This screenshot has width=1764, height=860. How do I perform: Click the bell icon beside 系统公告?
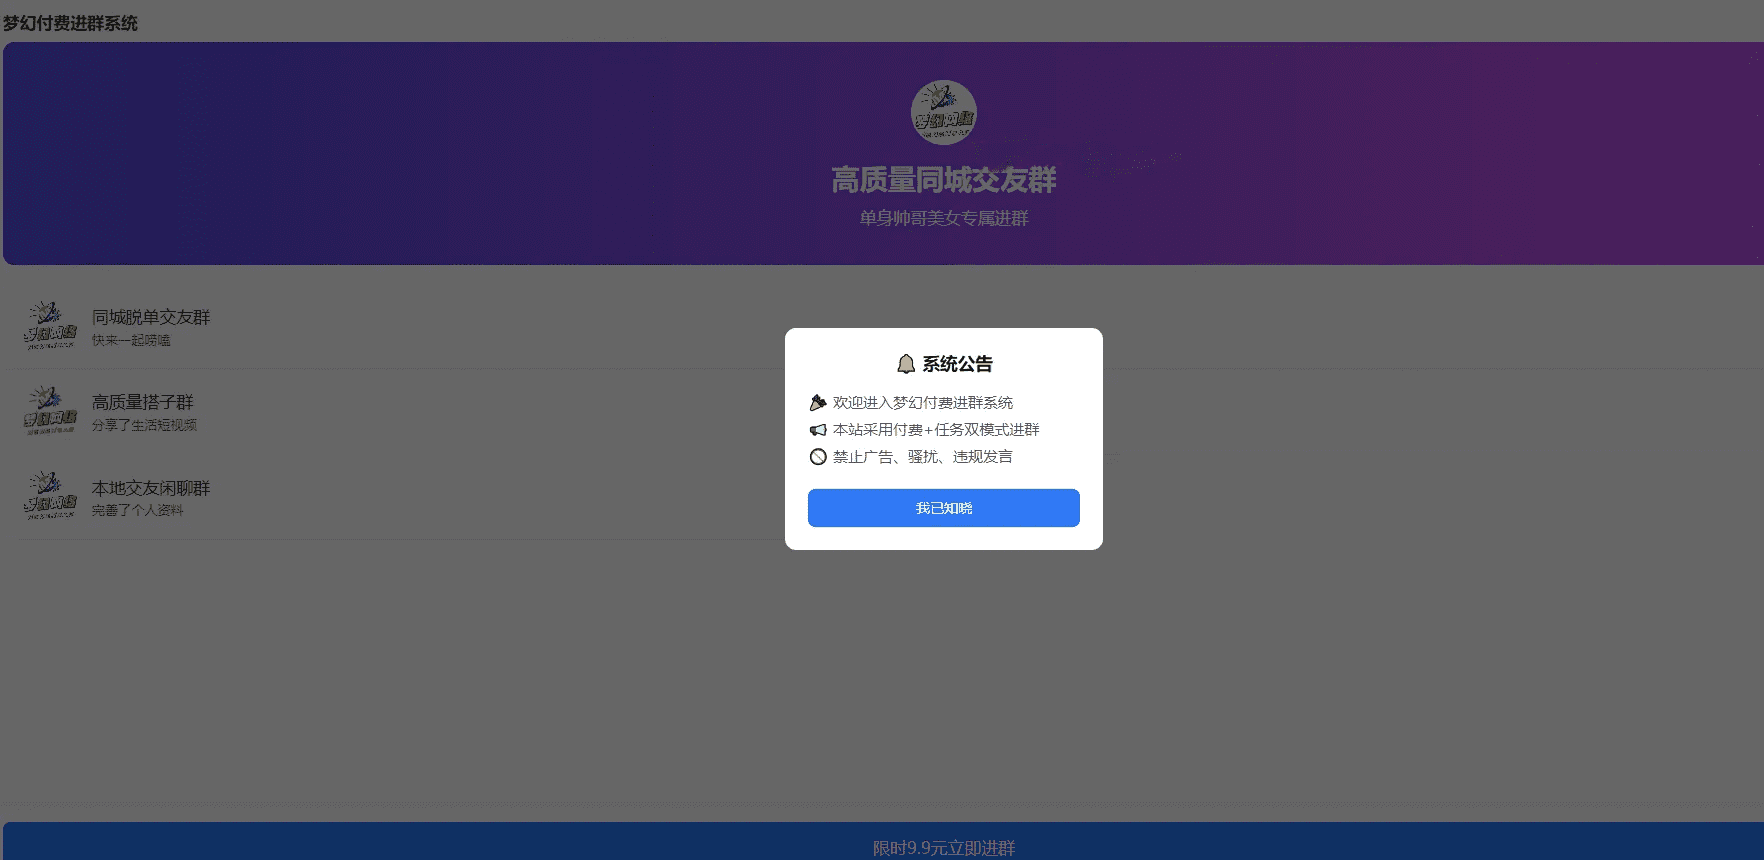[906, 364]
